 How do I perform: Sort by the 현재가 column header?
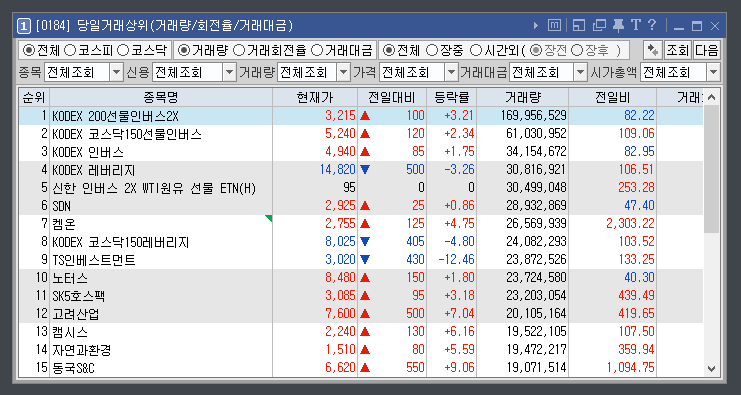pyautogui.click(x=315, y=98)
